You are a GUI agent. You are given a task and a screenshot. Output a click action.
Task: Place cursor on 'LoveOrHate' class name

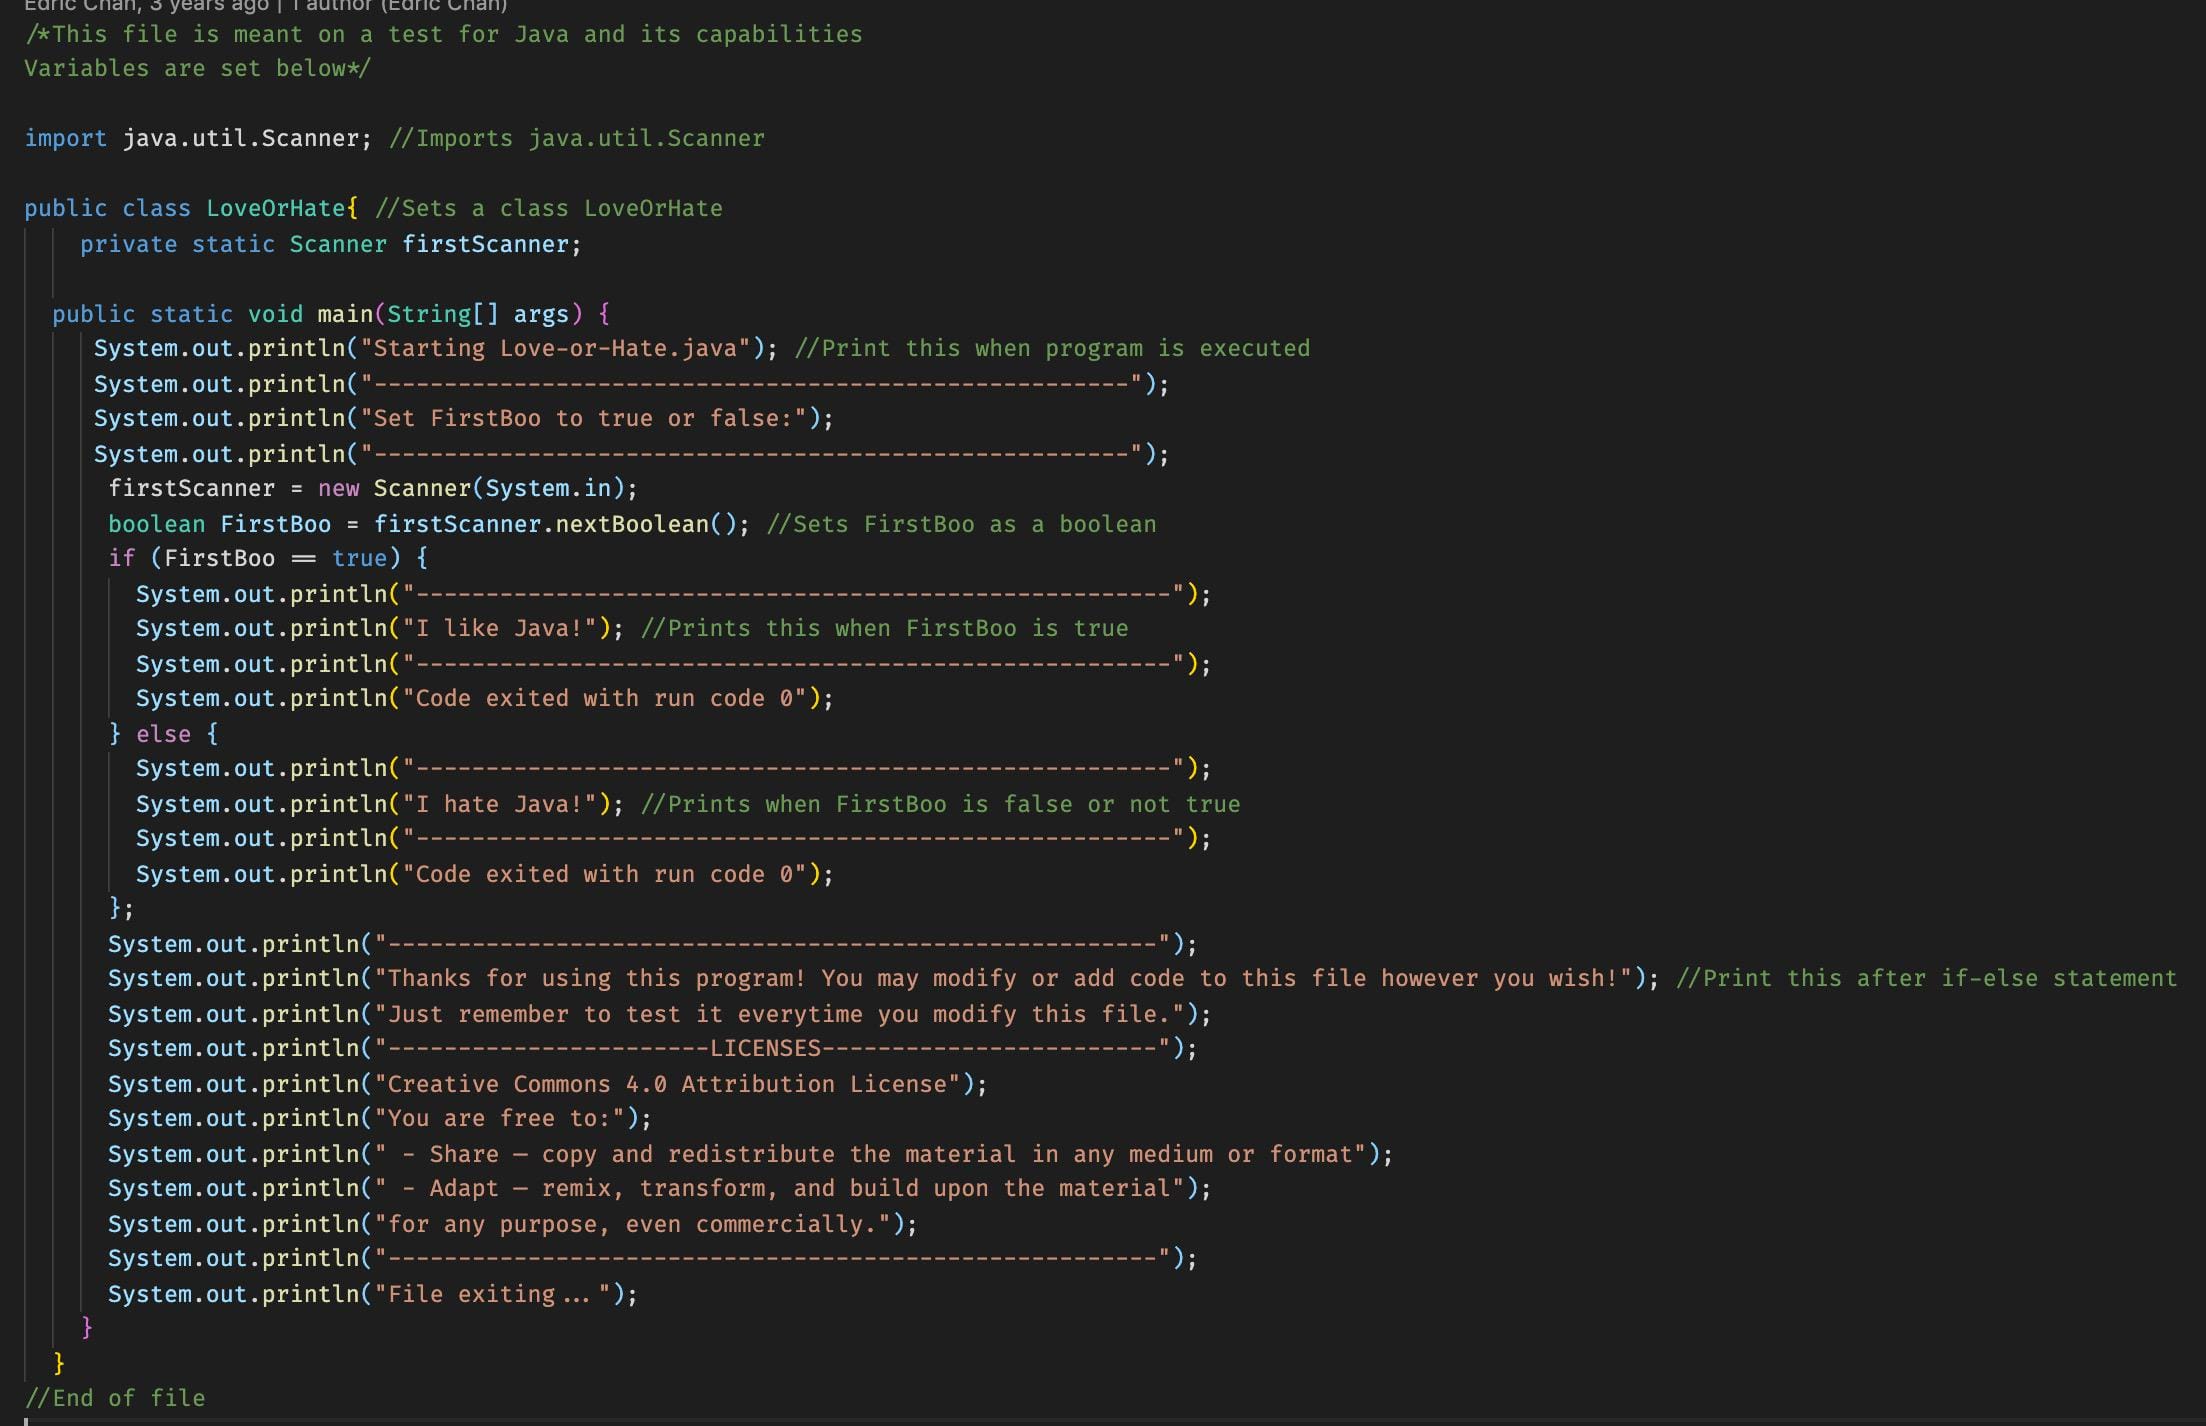pyautogui.click(x=275, y=208)
